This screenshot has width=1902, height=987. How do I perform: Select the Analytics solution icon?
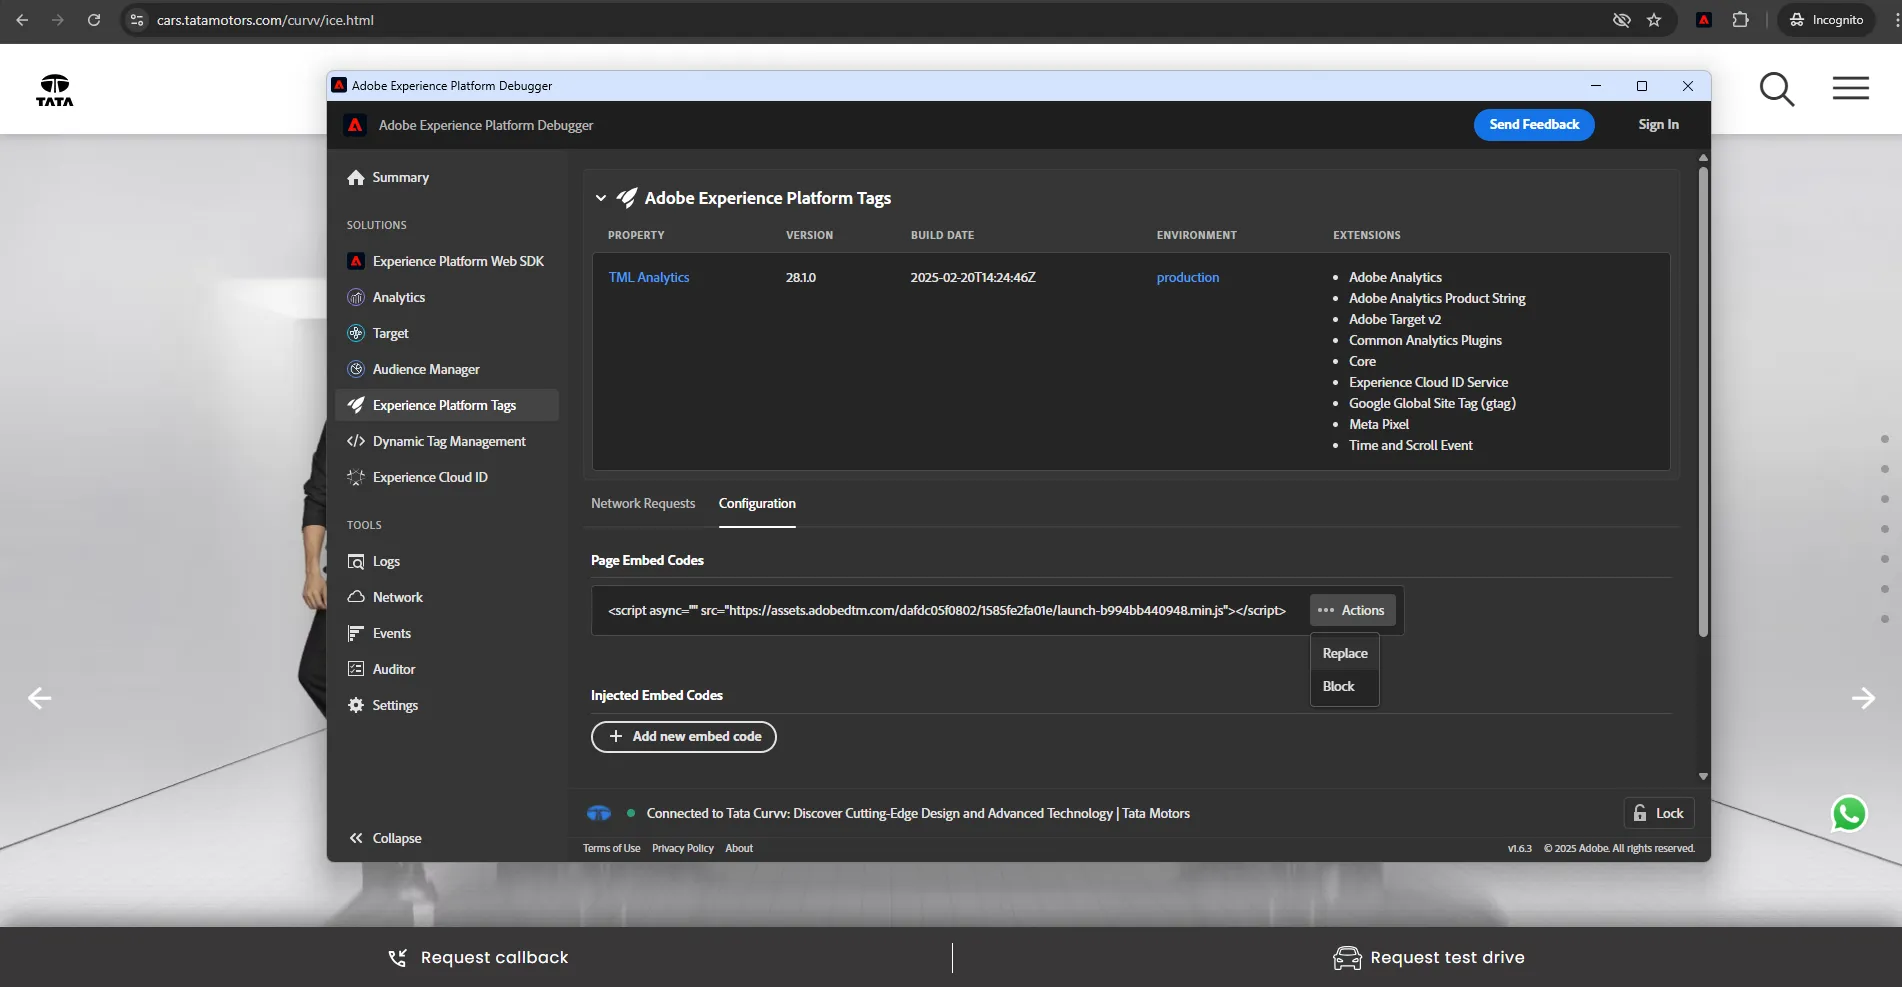[356, 297]
